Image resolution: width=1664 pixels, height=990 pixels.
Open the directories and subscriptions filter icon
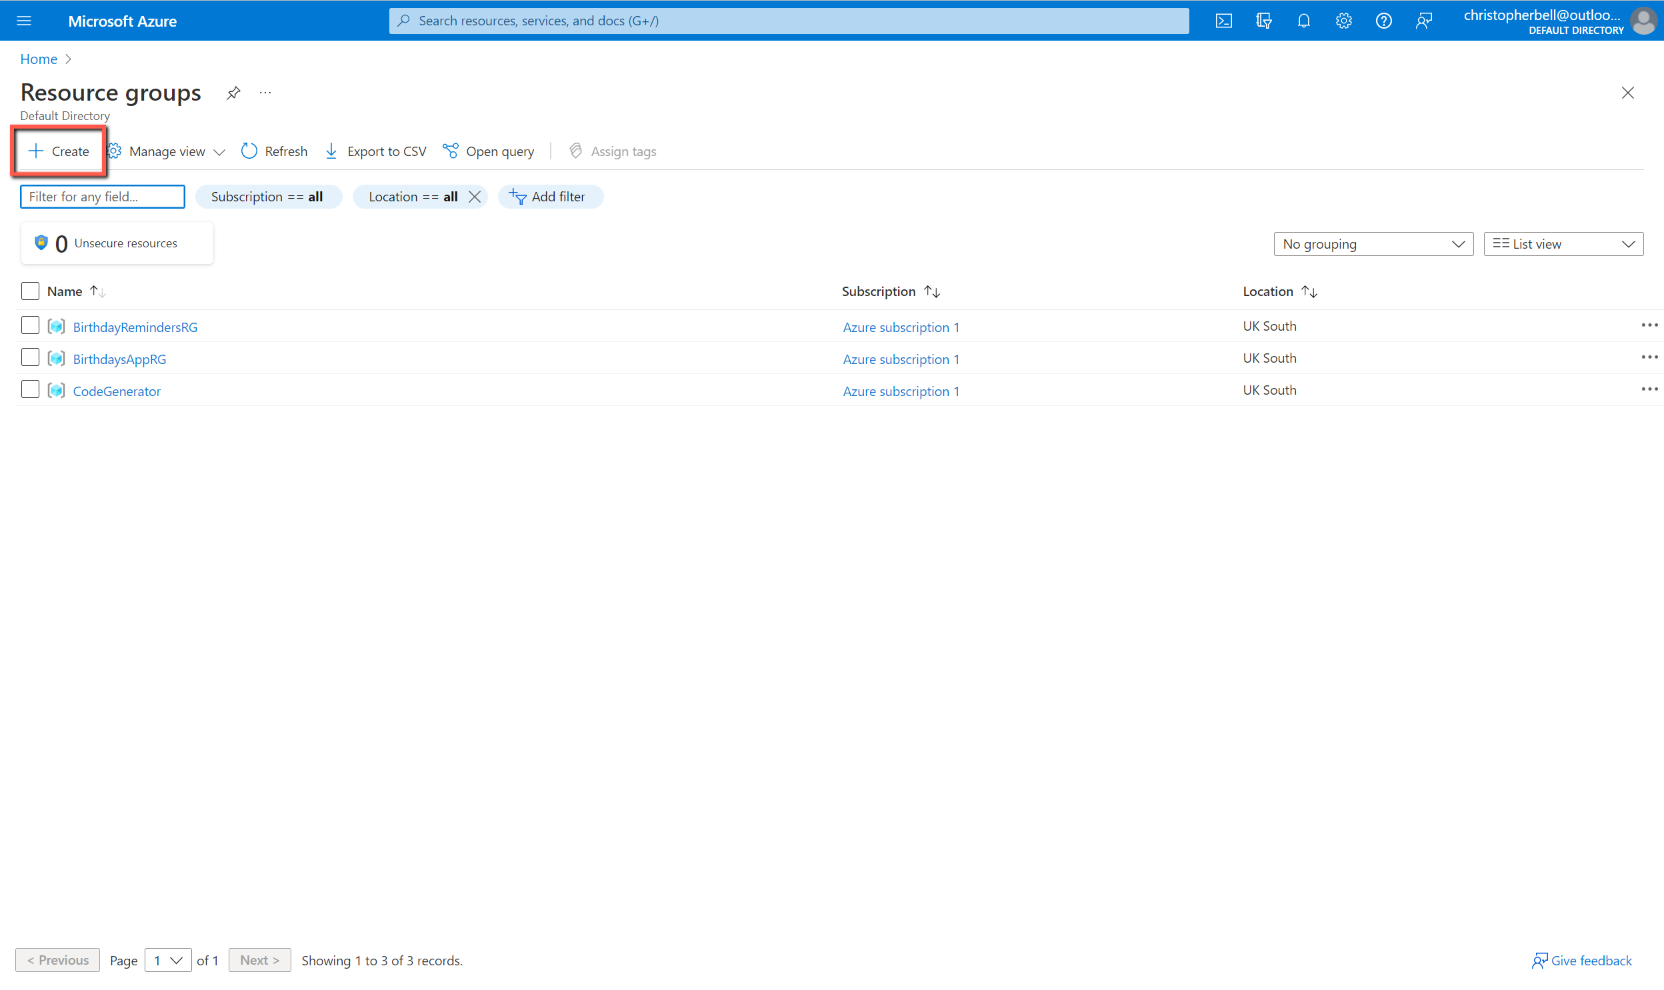pos(1263,21)
